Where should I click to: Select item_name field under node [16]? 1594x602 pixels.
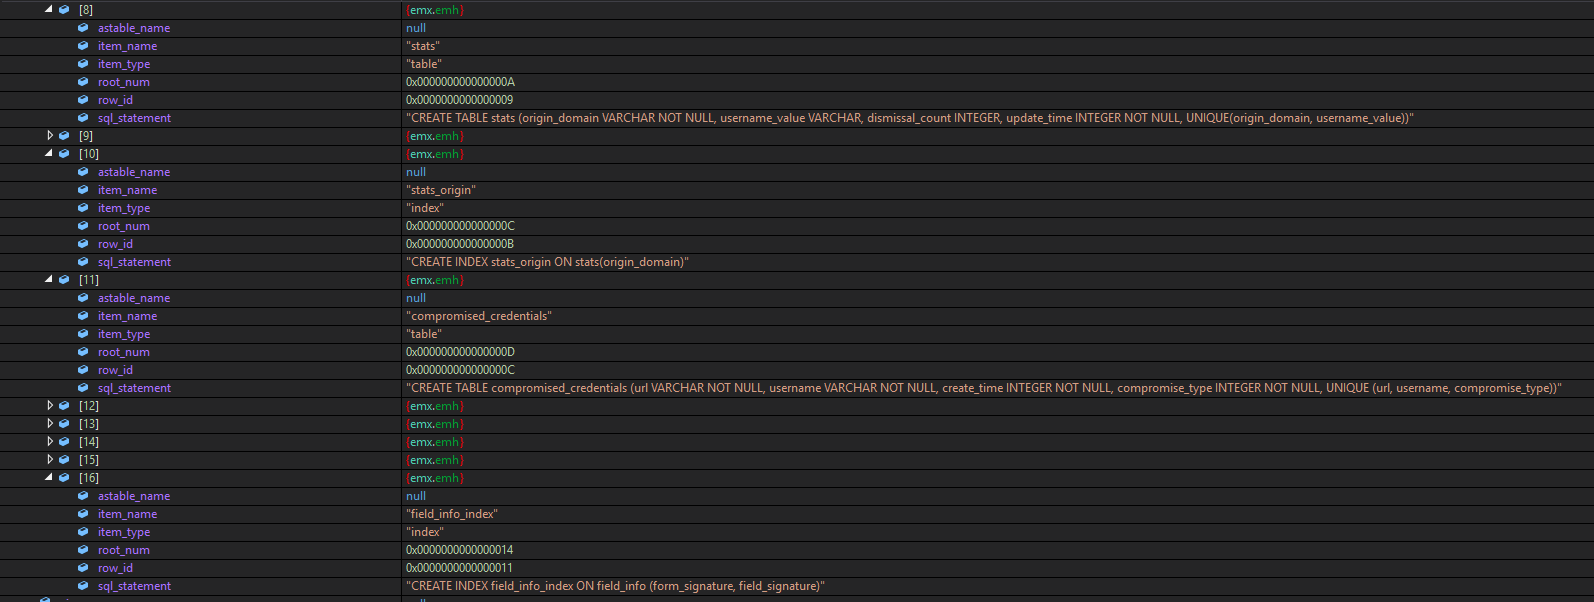[x=127, y=514]
